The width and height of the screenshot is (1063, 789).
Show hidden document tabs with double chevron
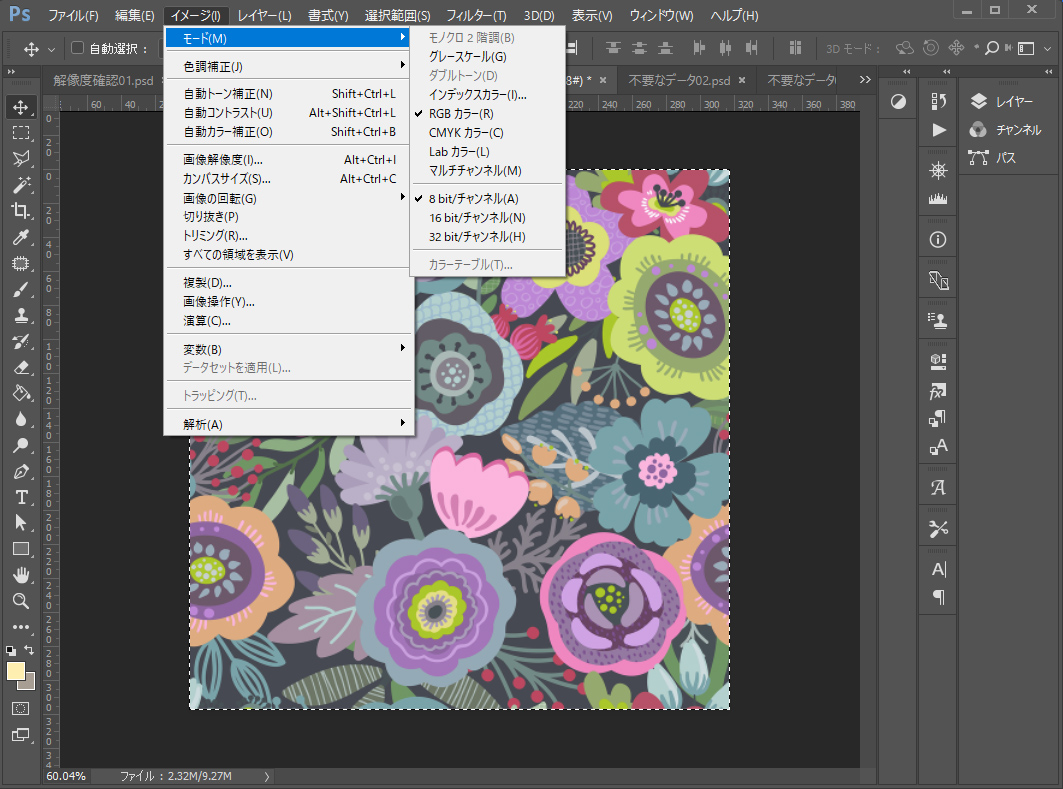[865, 80]
